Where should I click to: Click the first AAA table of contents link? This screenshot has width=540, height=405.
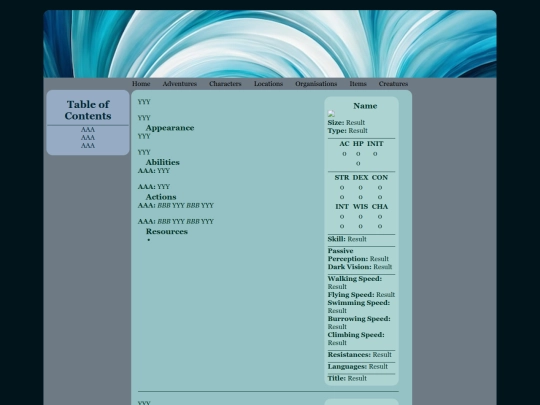point(88,129)
